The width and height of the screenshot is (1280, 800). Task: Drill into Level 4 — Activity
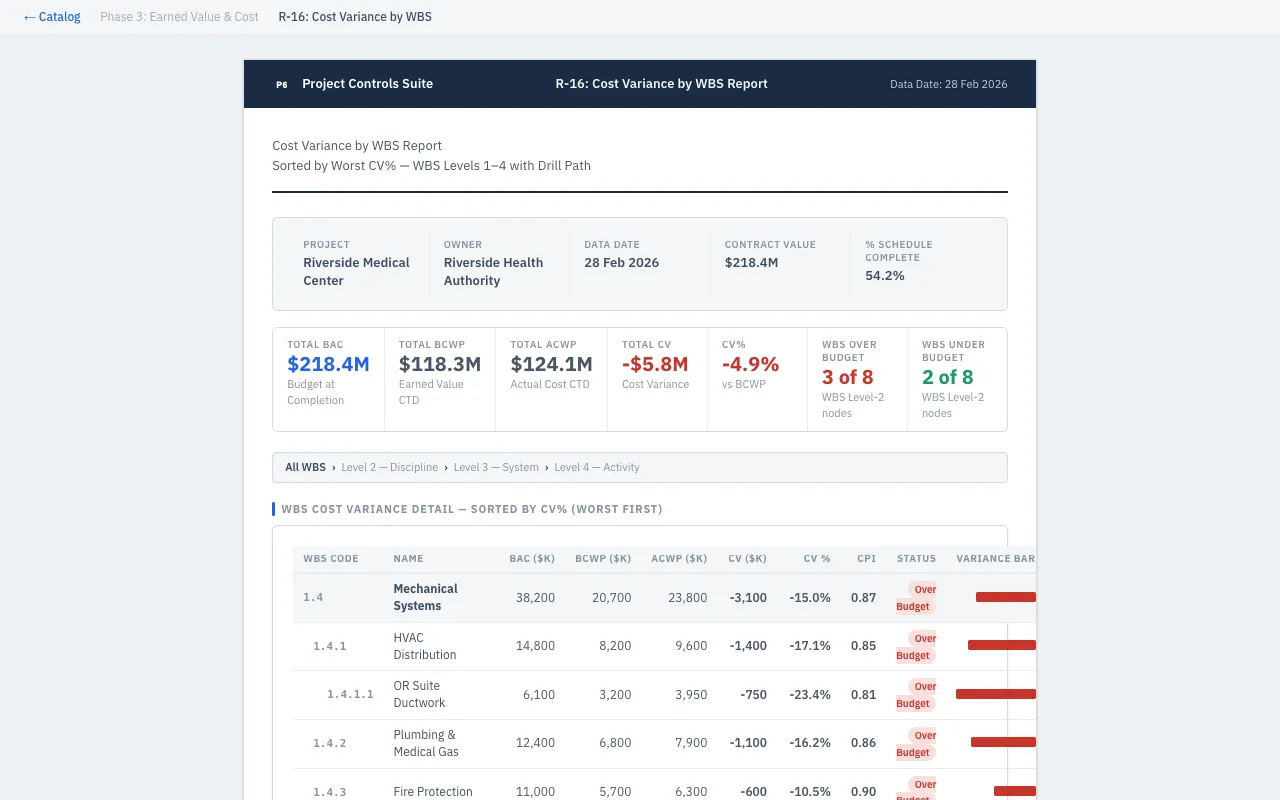click(x=597, y=467)
